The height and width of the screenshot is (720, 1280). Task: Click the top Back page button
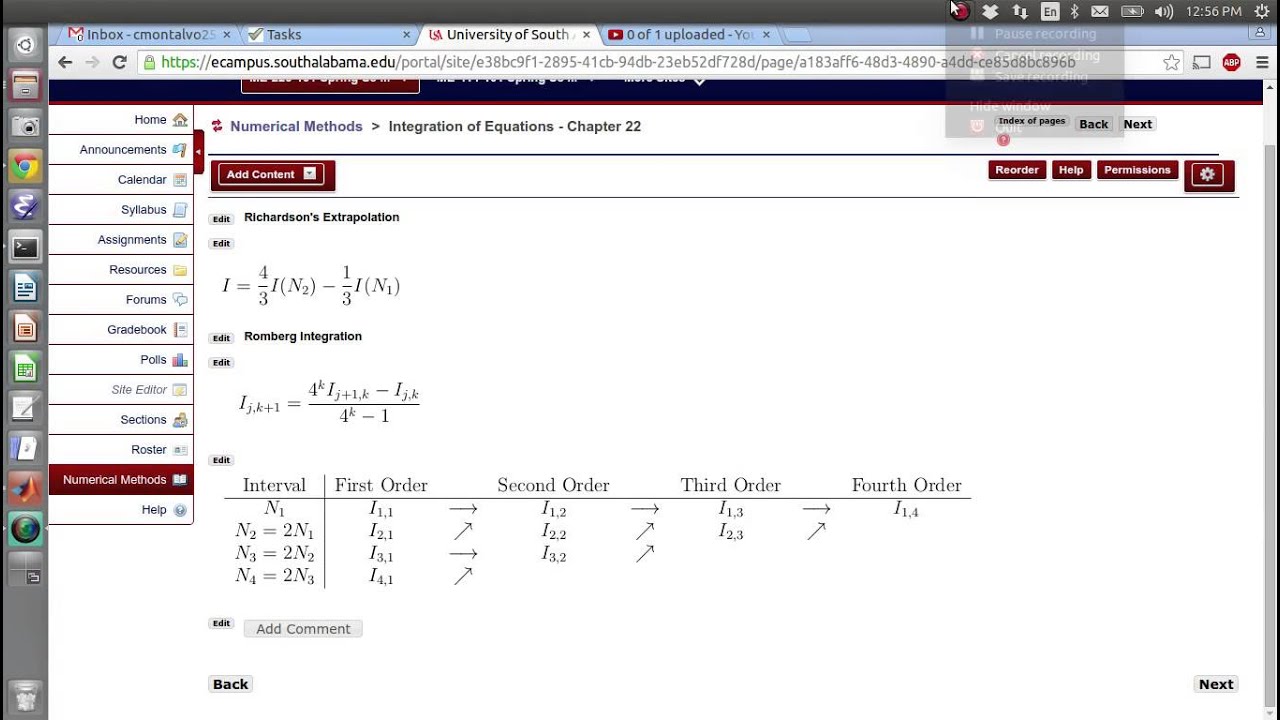point(1093,124)
